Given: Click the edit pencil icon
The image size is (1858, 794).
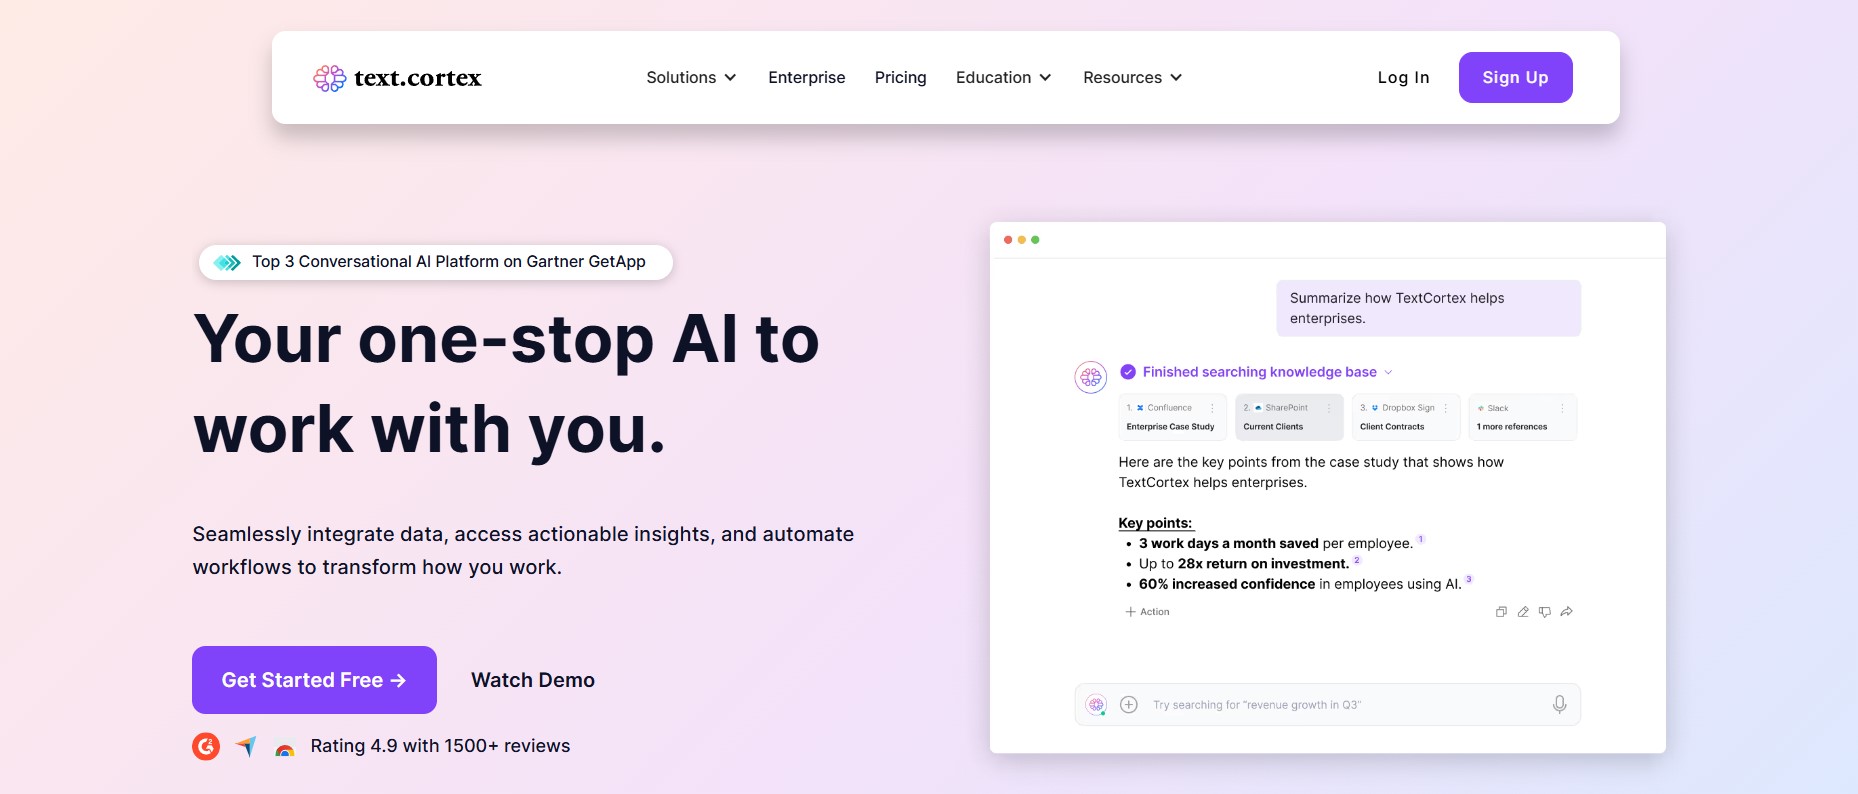Looking at the screenshot, I should point(1523,612).
